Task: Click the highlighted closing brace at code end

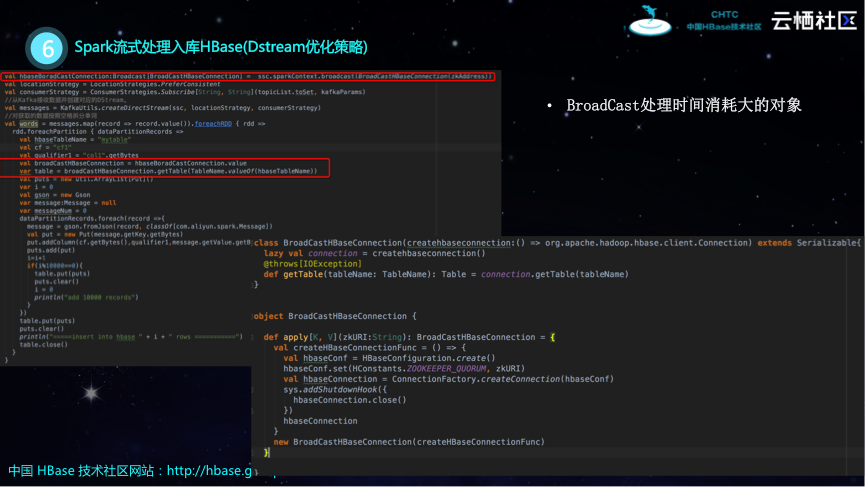Action: [267, 452]
